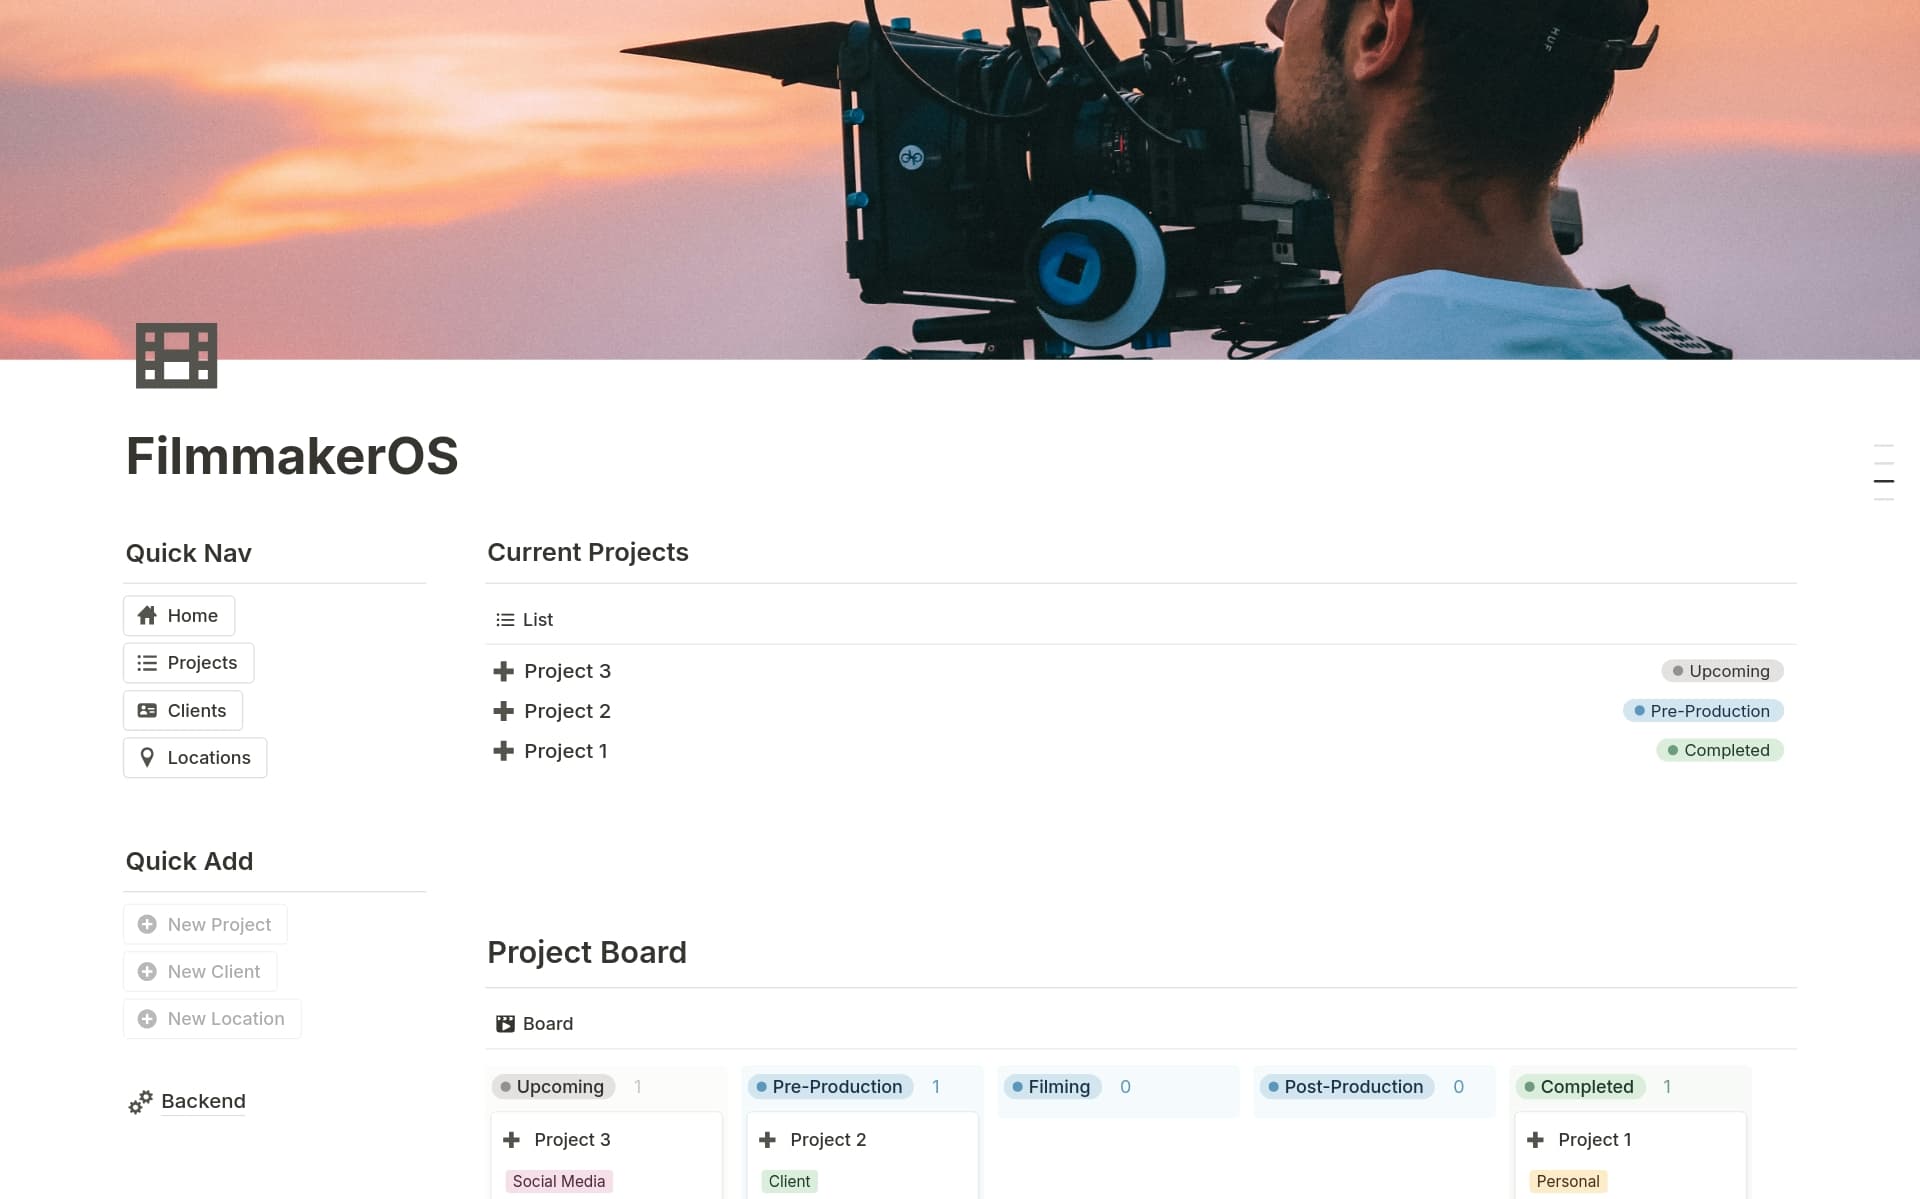Click the board view icon before Board label
Screen dimensions: 1920x1199
505,1023
